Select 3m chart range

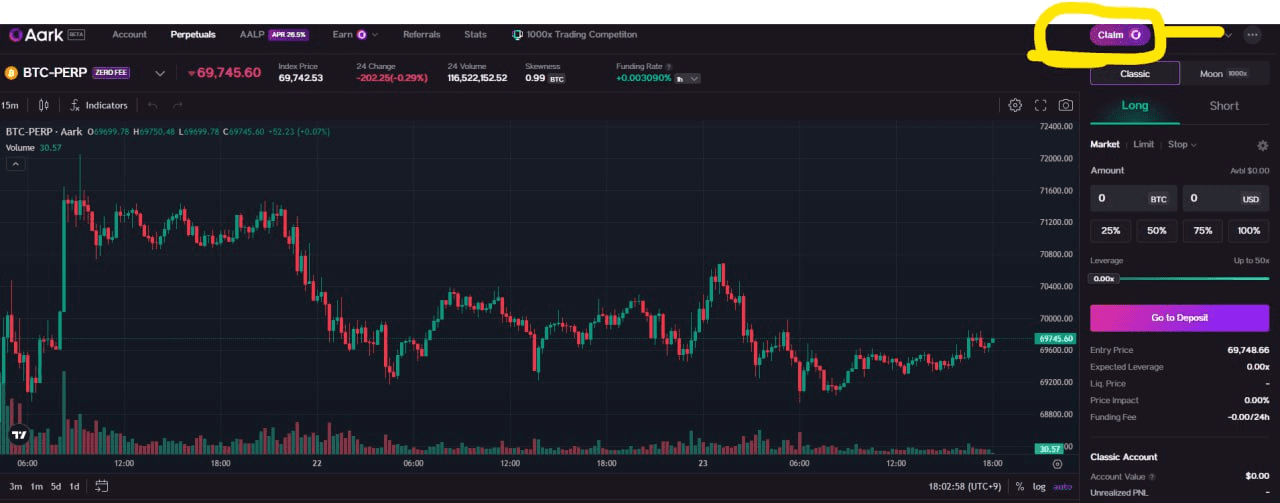tap(15, 487)
